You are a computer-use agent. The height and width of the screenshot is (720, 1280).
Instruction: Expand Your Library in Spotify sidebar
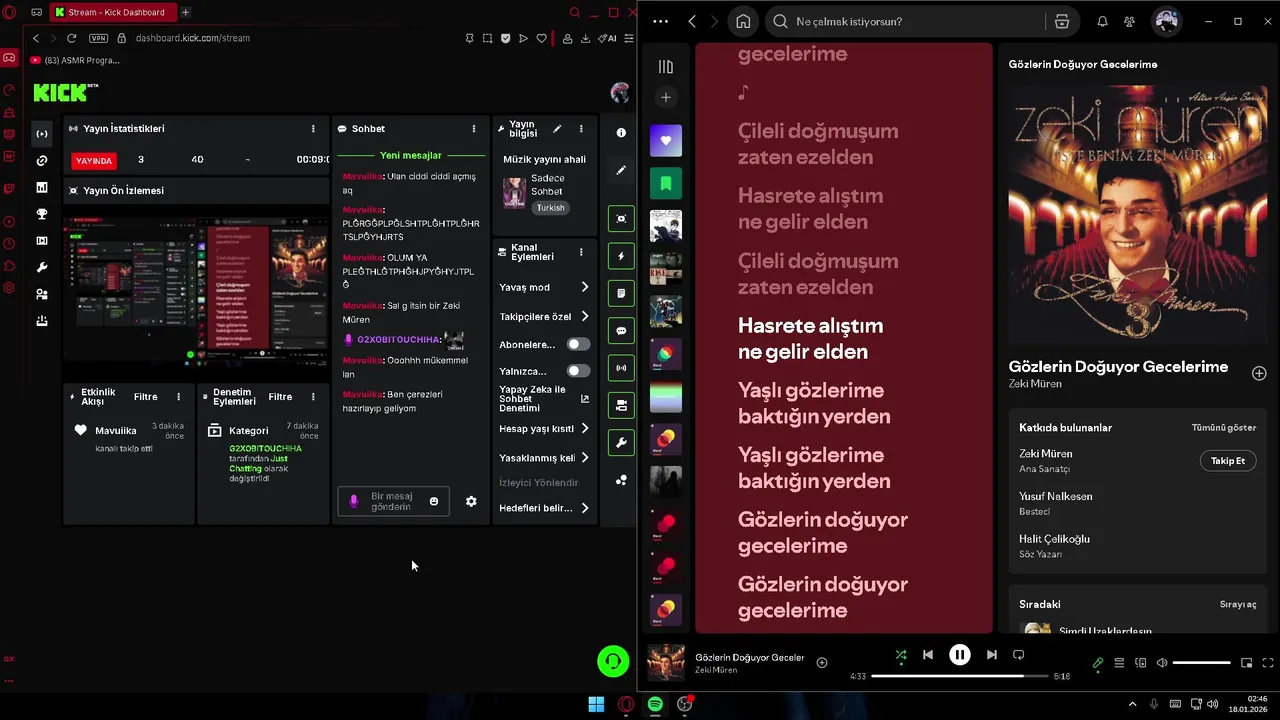coord(666,67)
